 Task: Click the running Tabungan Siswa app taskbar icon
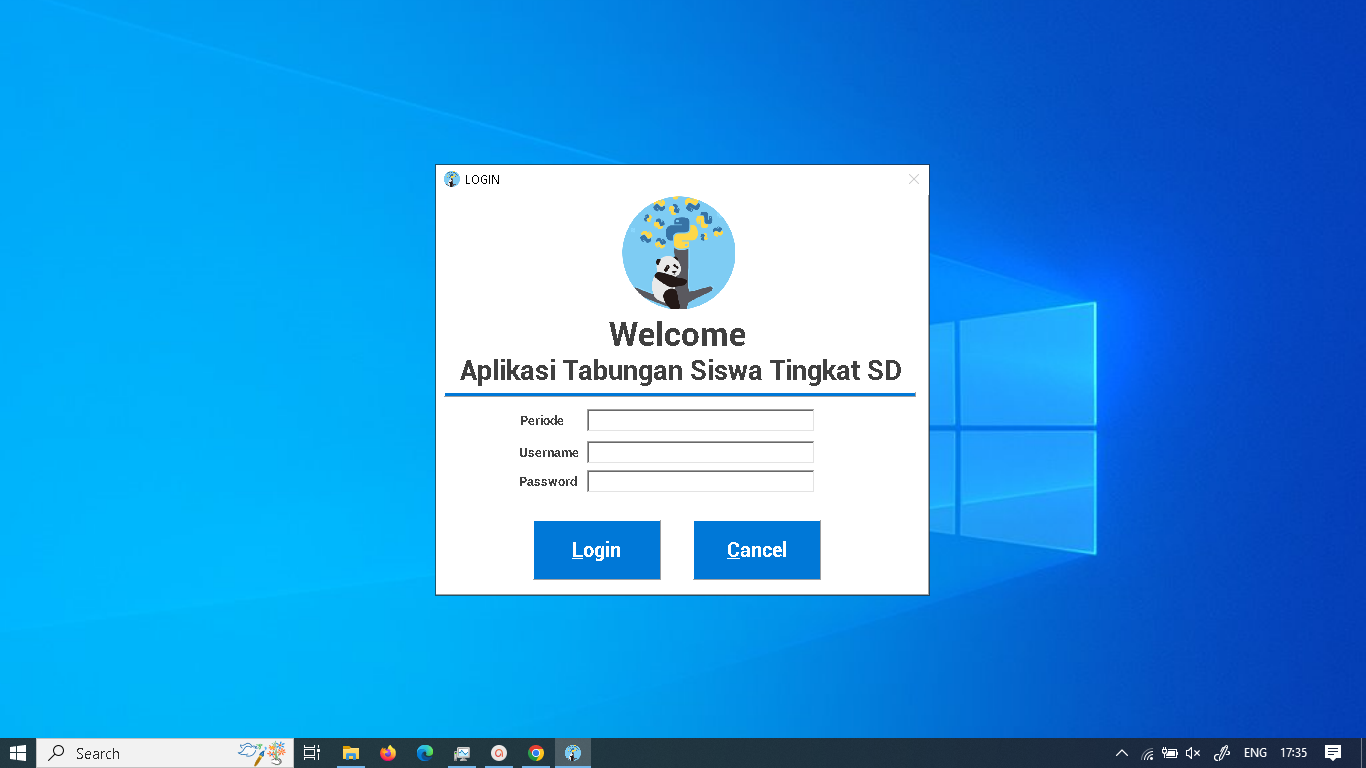571,753
